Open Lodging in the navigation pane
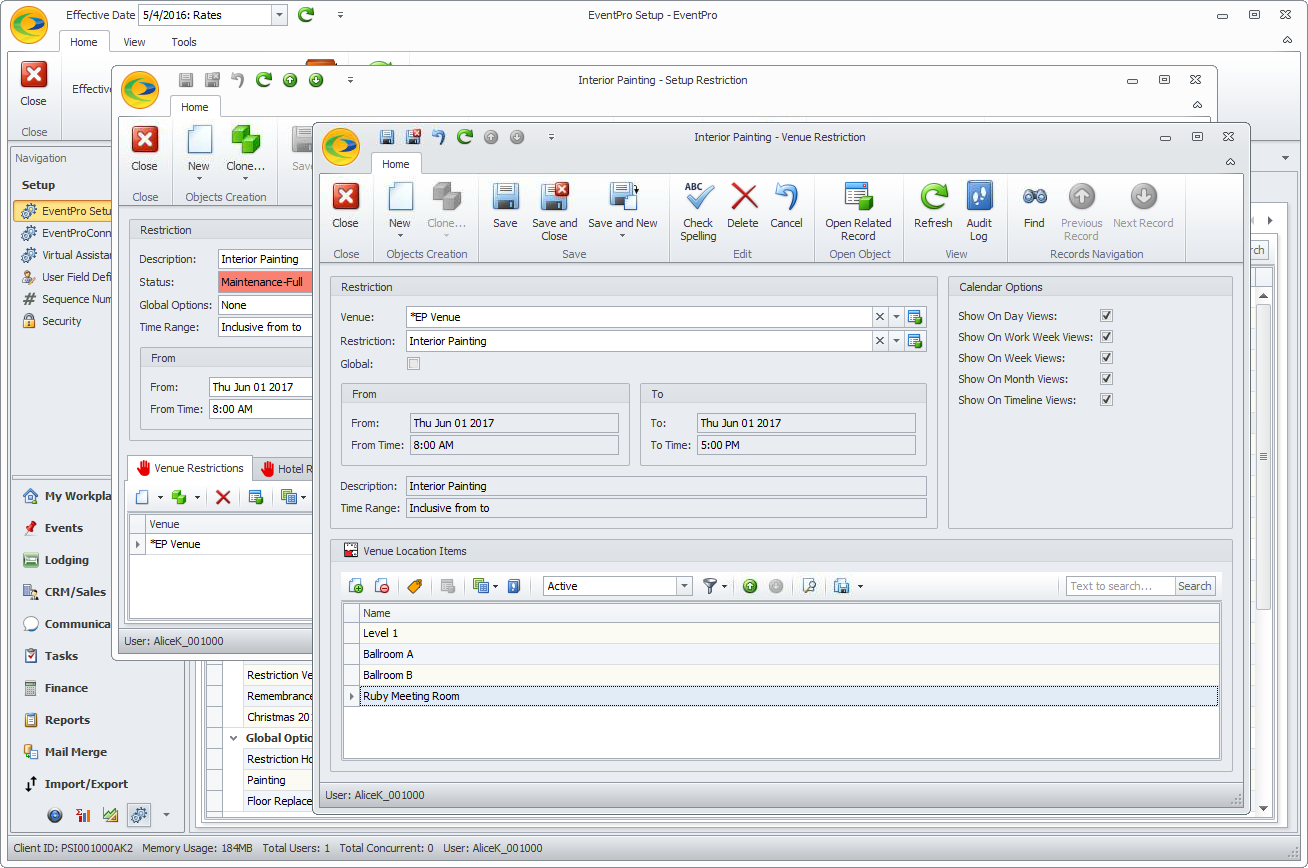The image size is (1308, 868). [x=67, y=560]
